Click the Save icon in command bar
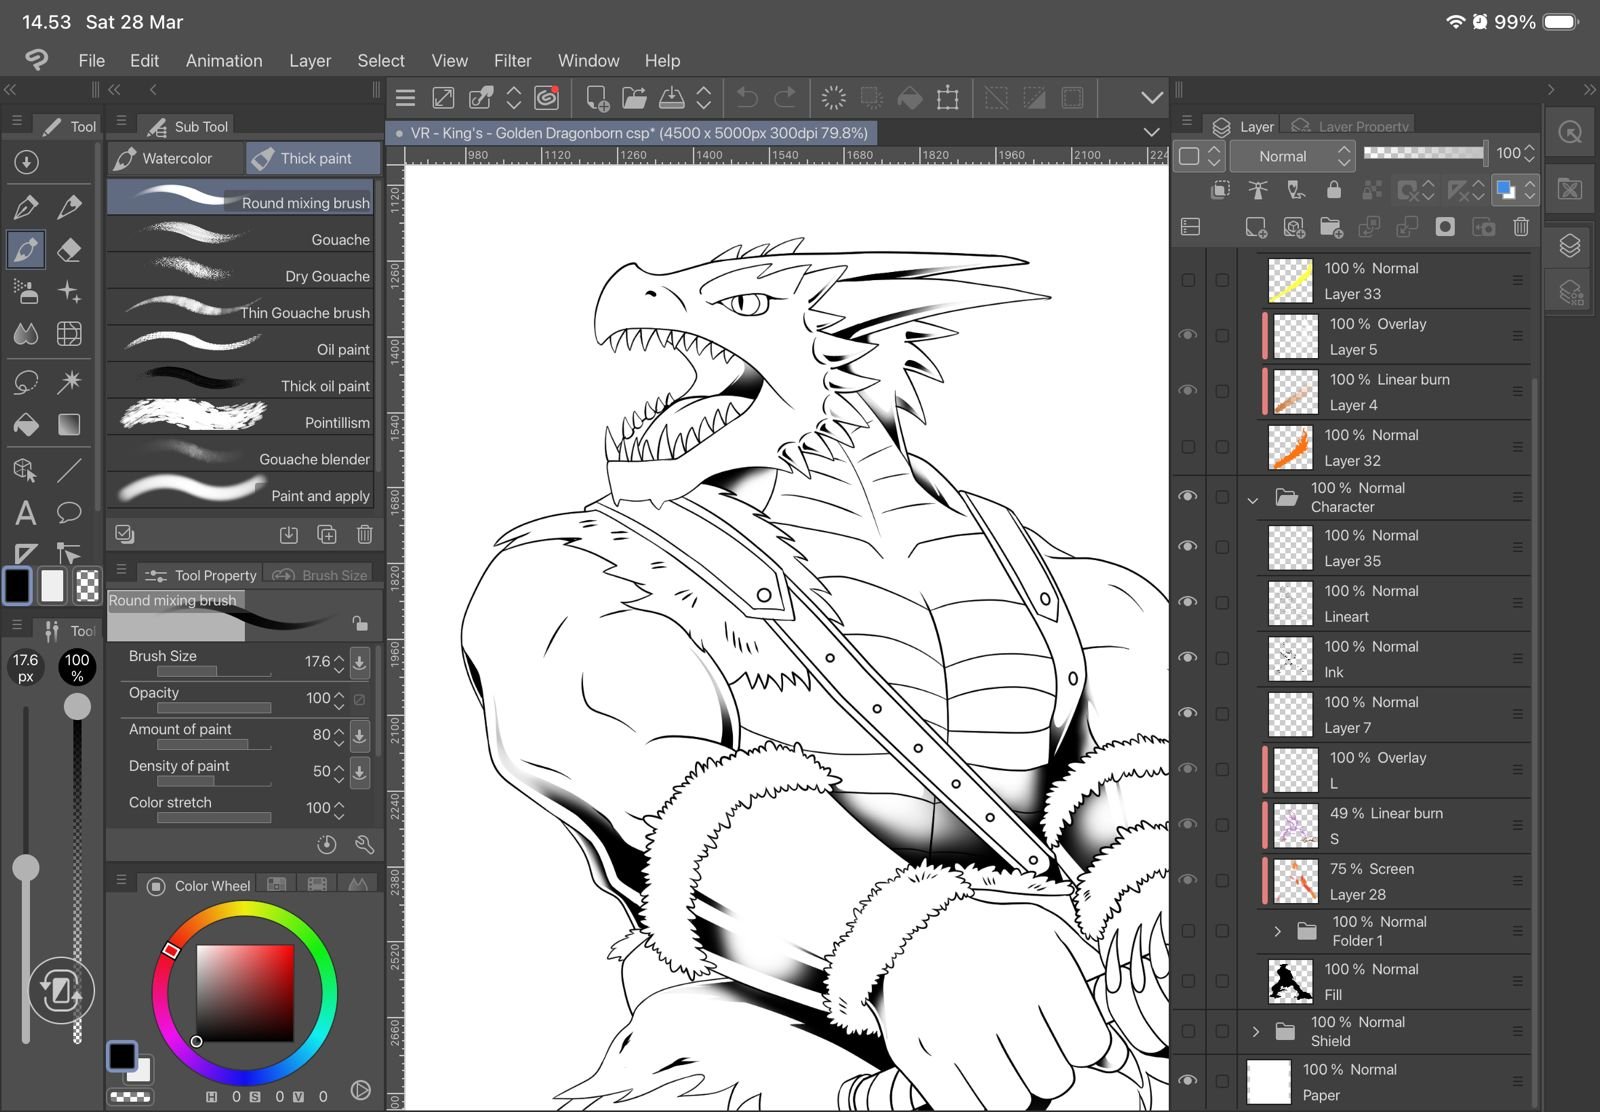 (672, 97)
